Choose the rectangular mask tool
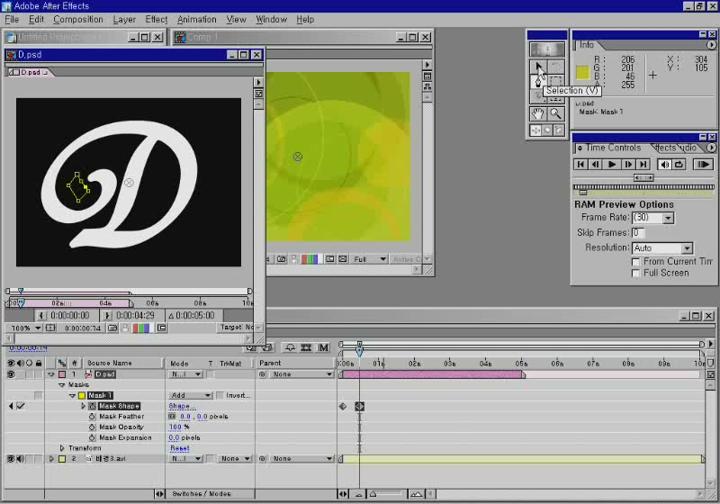The width and height of the screenshot is (720, 504). tap(556, 82)
